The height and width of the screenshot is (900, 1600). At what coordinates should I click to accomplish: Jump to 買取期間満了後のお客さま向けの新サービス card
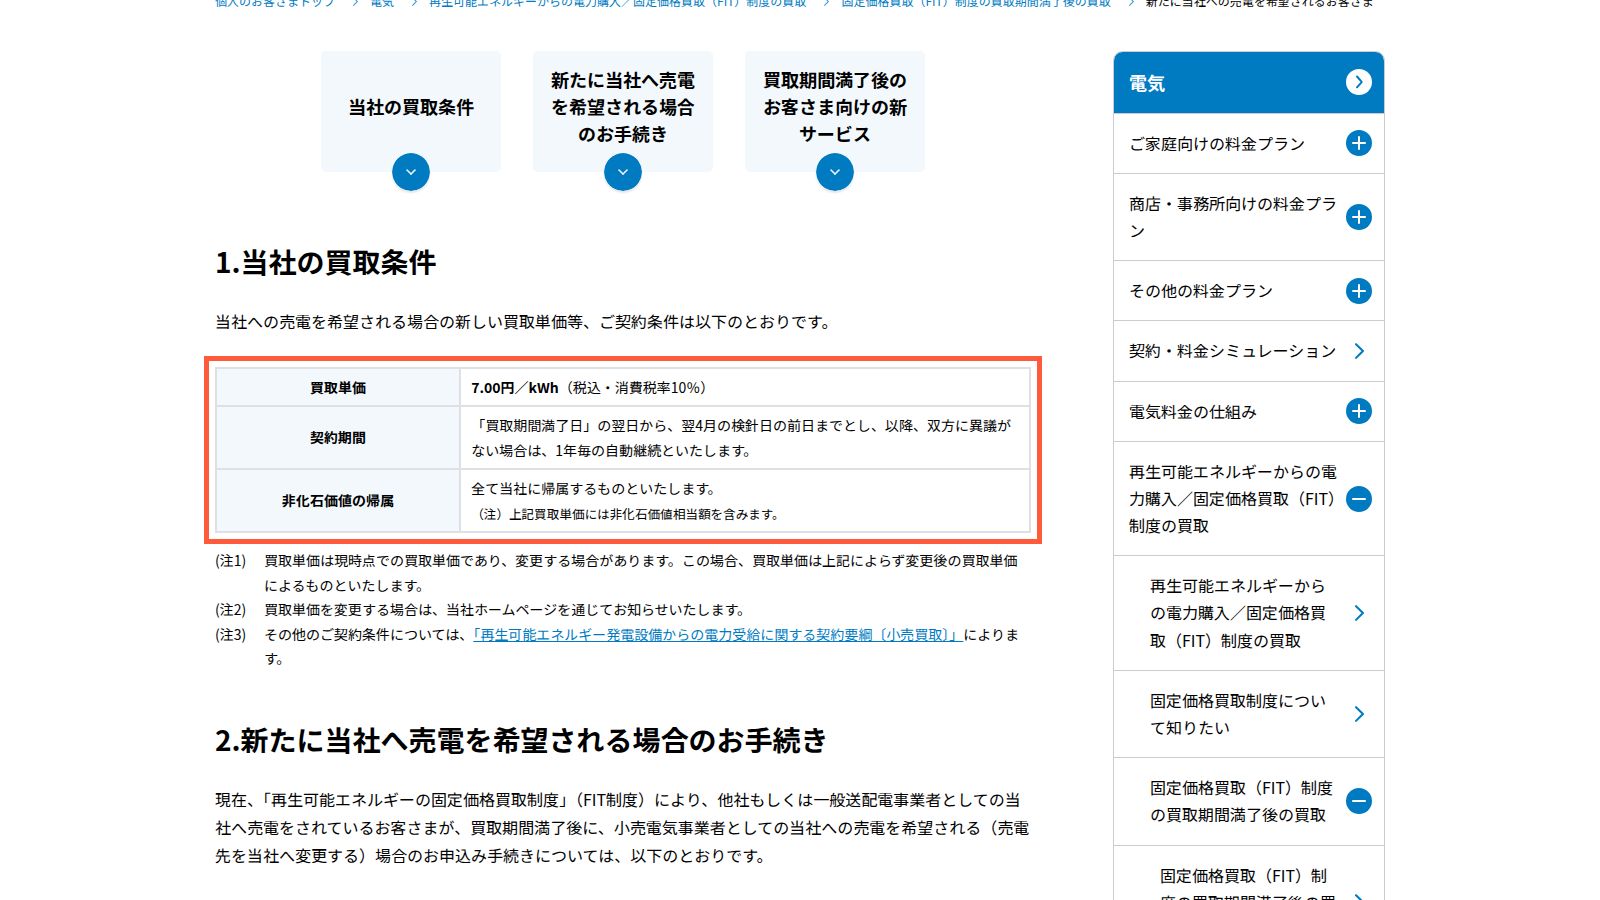835,111
